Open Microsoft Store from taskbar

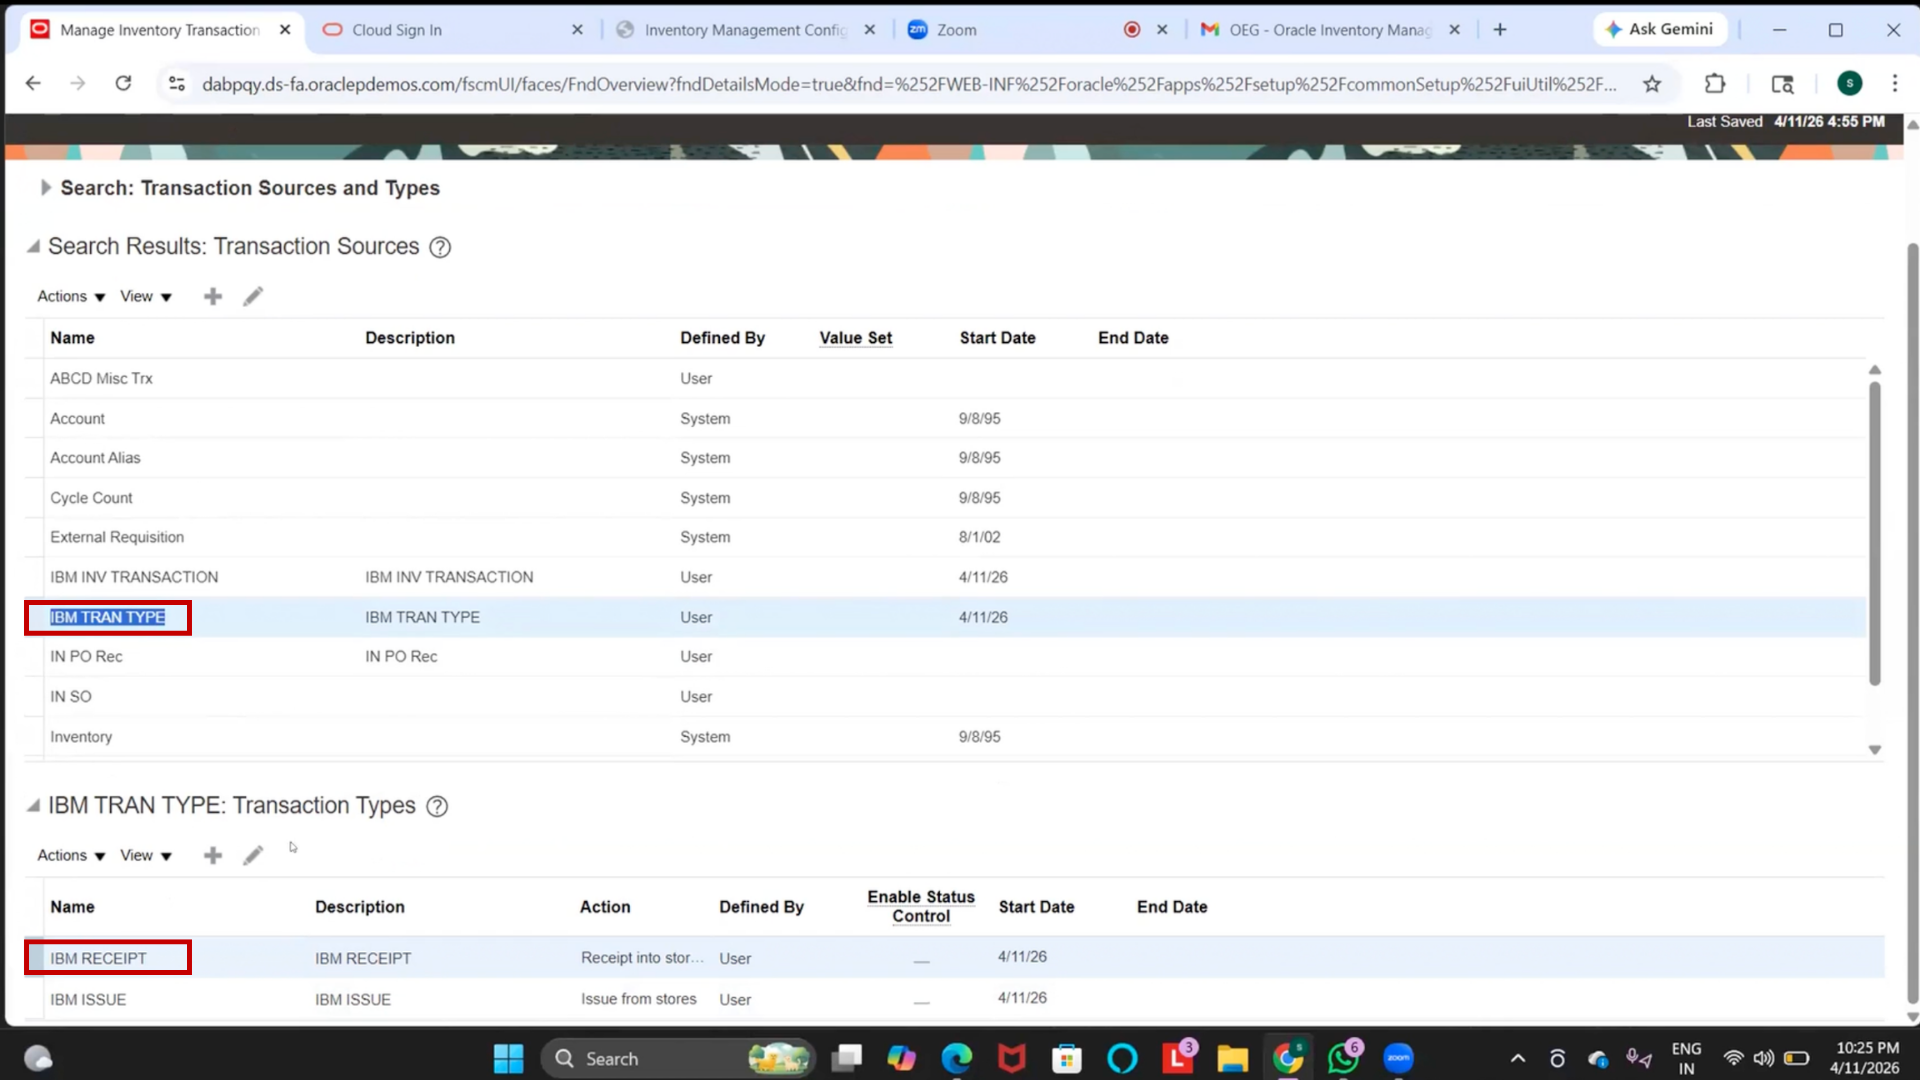click(x=1067, y=1058)
